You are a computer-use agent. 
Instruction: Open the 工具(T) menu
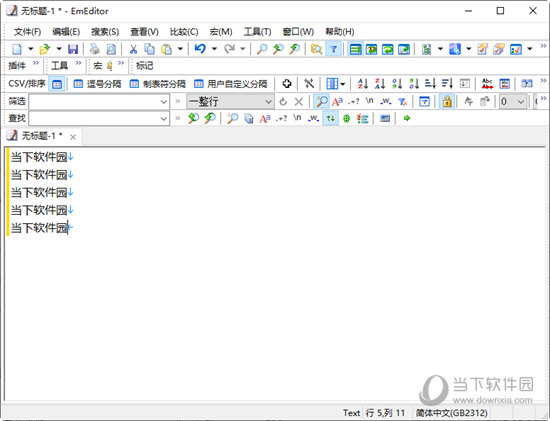257,32
